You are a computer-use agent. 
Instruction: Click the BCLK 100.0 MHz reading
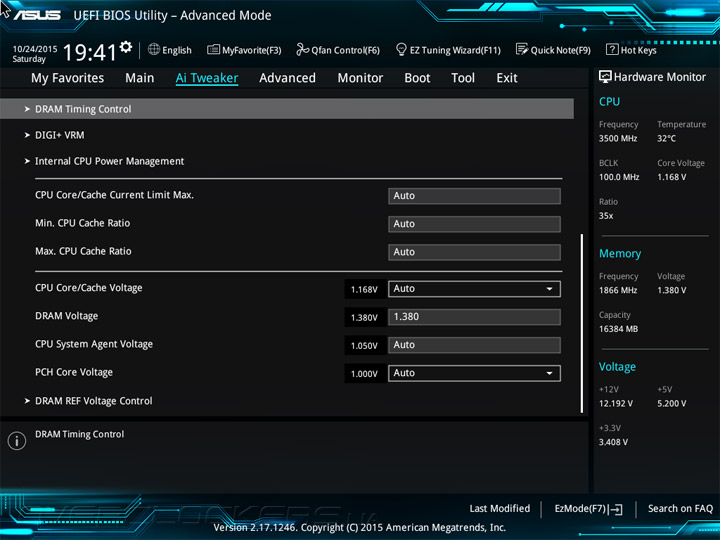pos(619,177)
